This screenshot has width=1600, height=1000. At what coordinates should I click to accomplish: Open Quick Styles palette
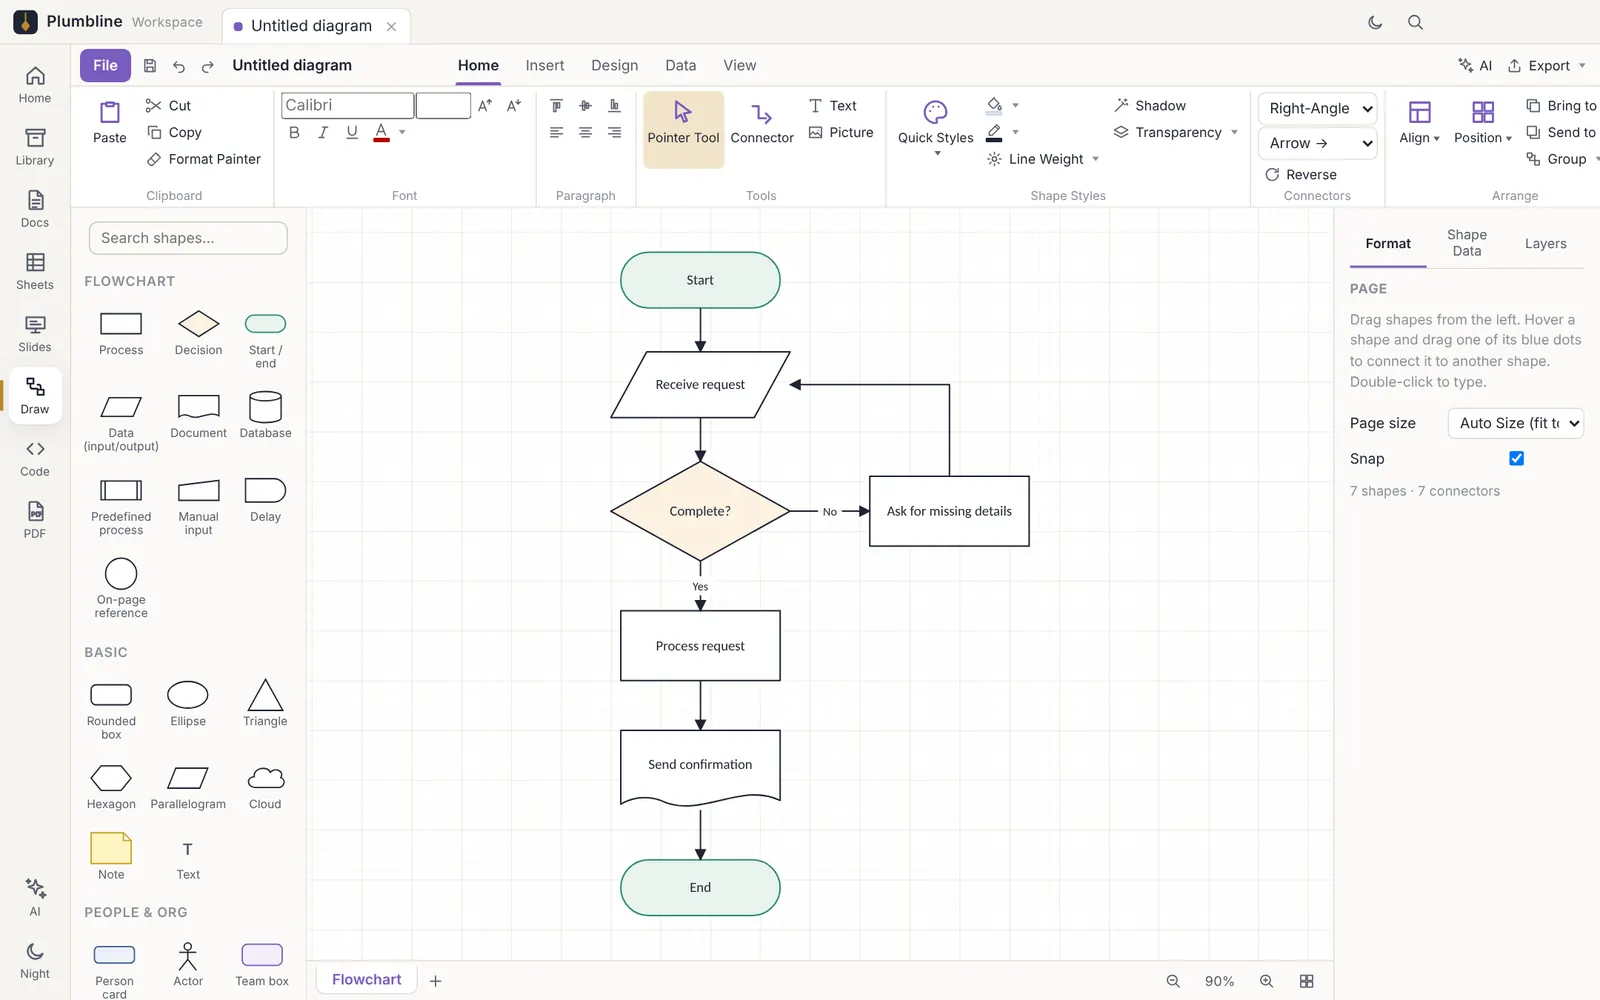click(935, 126)
